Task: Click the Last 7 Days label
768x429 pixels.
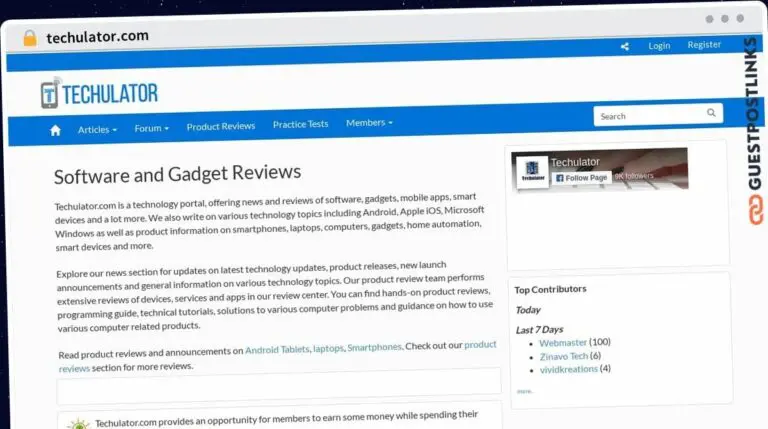Action: tap(539, 330)
